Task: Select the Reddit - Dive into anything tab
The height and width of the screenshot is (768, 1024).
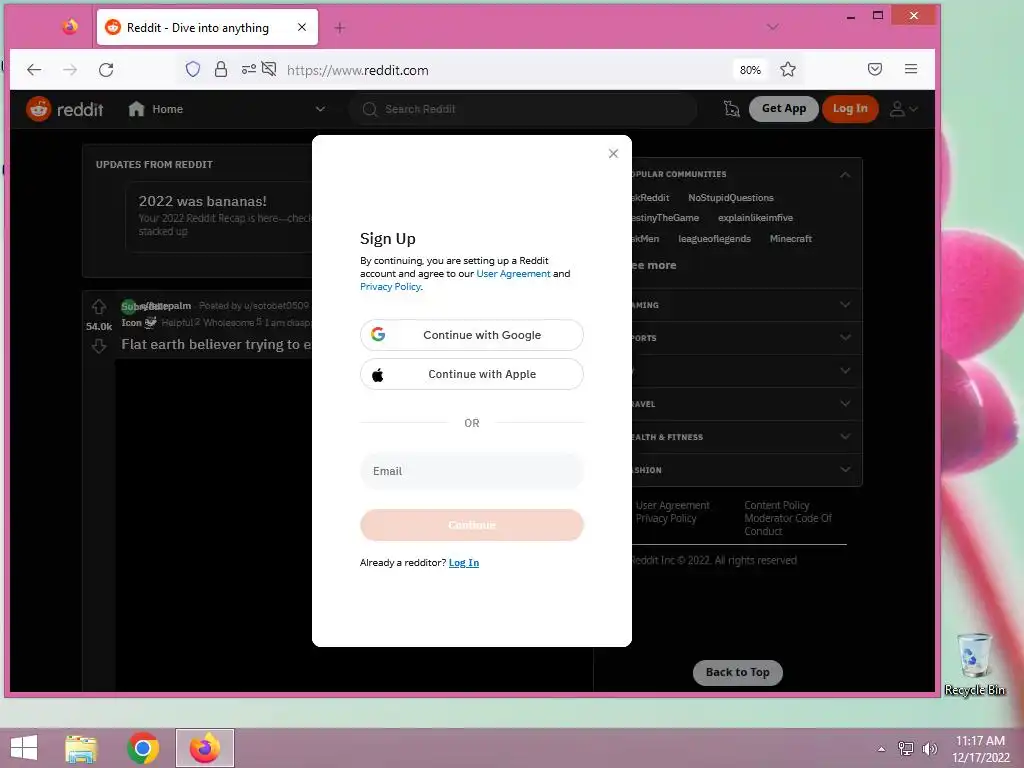Action: point(207,27)
